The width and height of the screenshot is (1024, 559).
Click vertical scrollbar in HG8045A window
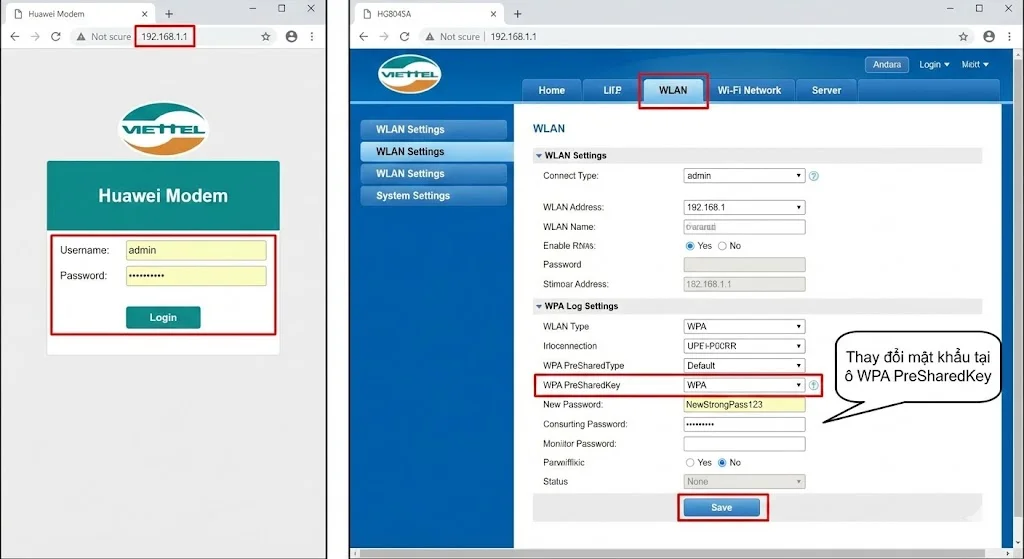pyautogui.click(x=1018, y=300)
